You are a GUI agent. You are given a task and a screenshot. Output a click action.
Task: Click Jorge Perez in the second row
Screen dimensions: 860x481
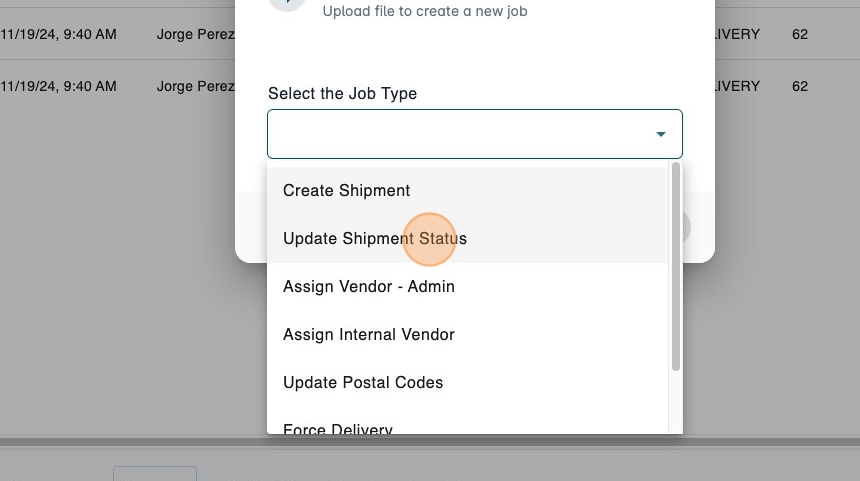[195, 86]
